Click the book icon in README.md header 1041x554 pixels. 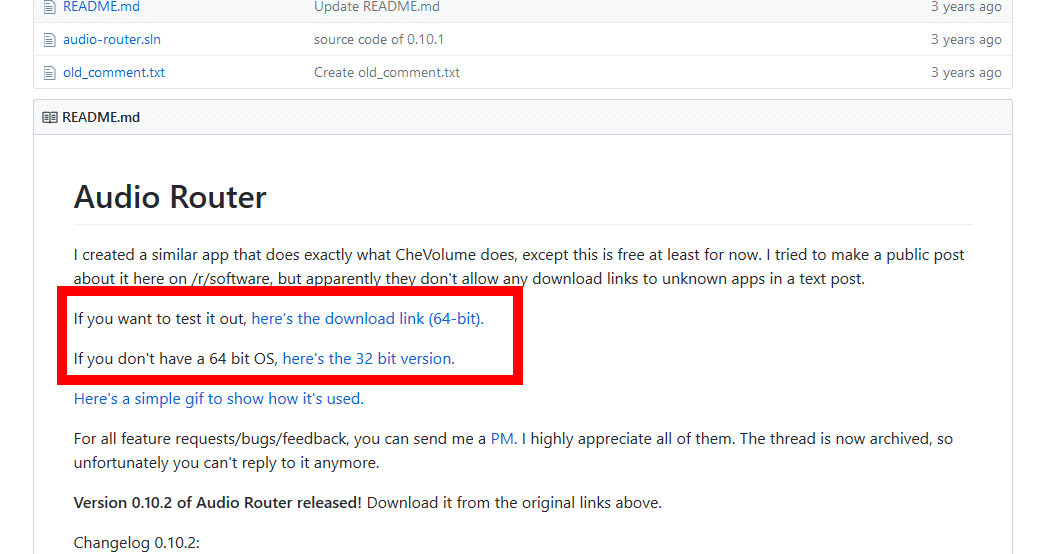[x=50, y=118]
